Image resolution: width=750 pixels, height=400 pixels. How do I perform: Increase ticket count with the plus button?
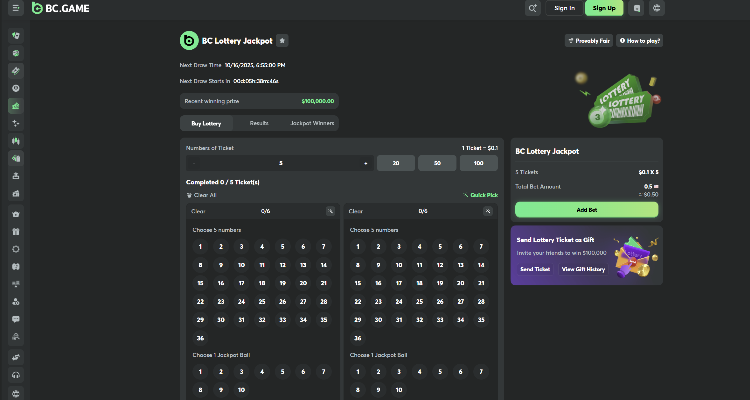pos(365,163)
